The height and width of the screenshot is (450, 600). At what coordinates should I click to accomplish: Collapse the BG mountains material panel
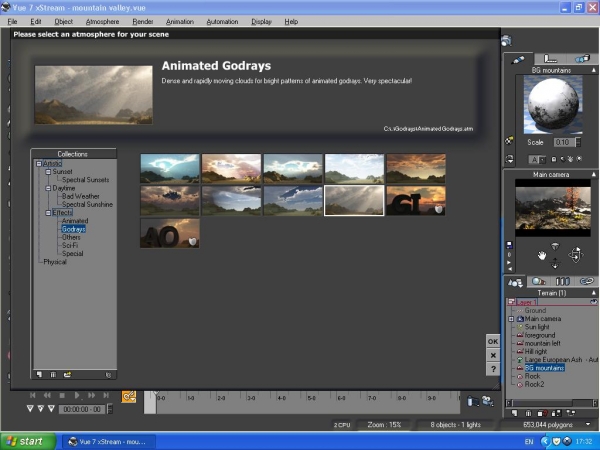pyautogui.click(x=594, y=70)
